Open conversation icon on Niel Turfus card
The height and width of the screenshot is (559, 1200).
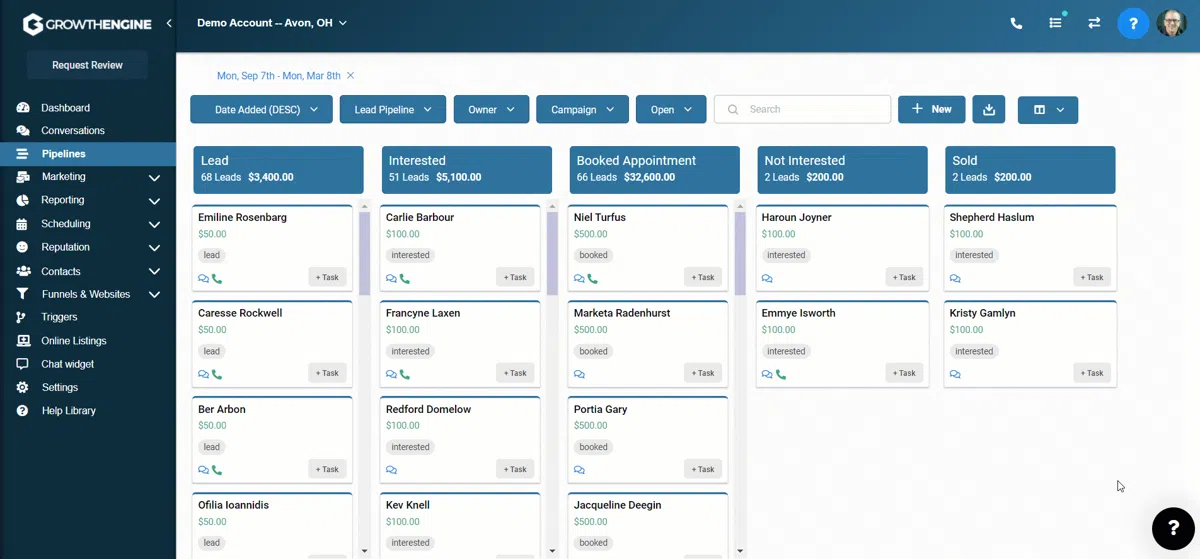click(x=579, y=279)
